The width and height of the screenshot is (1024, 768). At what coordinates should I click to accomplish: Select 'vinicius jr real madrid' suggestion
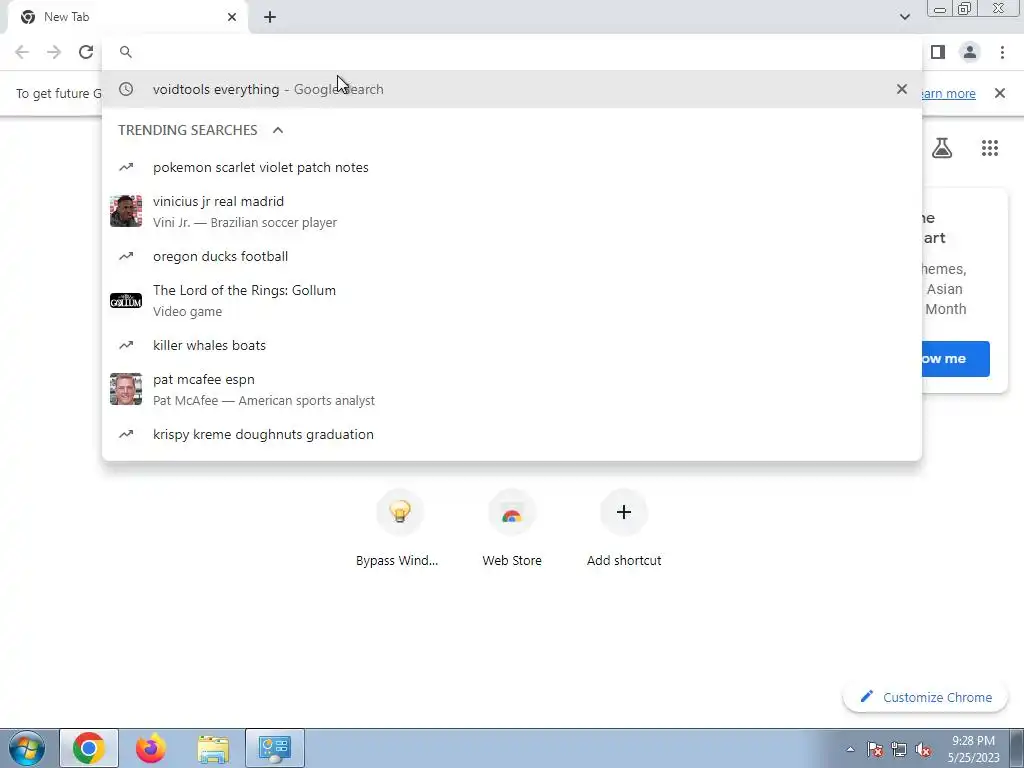(x=512, y=212)
